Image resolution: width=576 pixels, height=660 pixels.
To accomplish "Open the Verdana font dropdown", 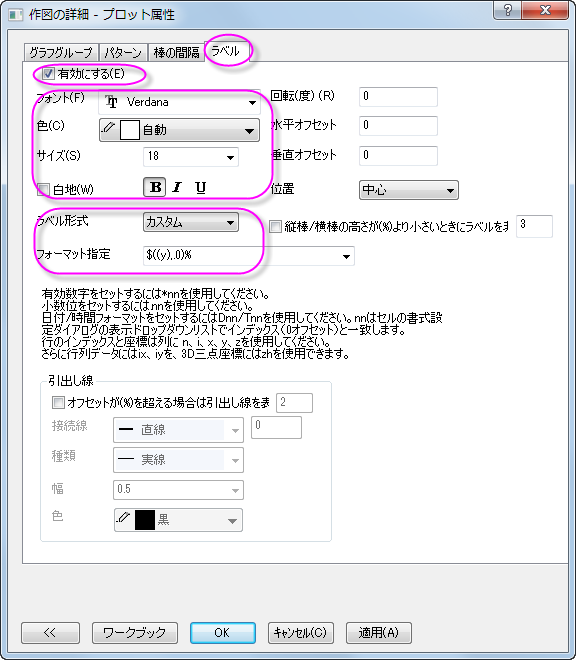I will tap(179, 102).
